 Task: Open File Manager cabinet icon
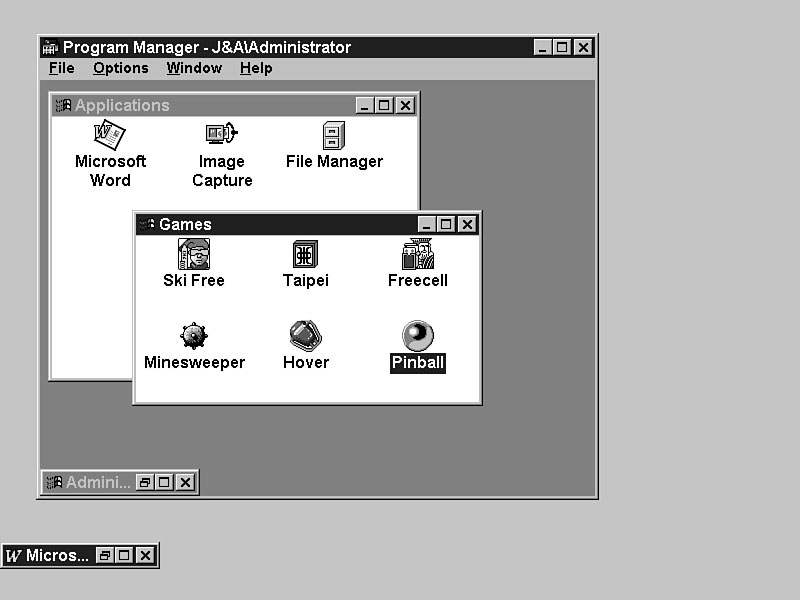coord(334,135)
